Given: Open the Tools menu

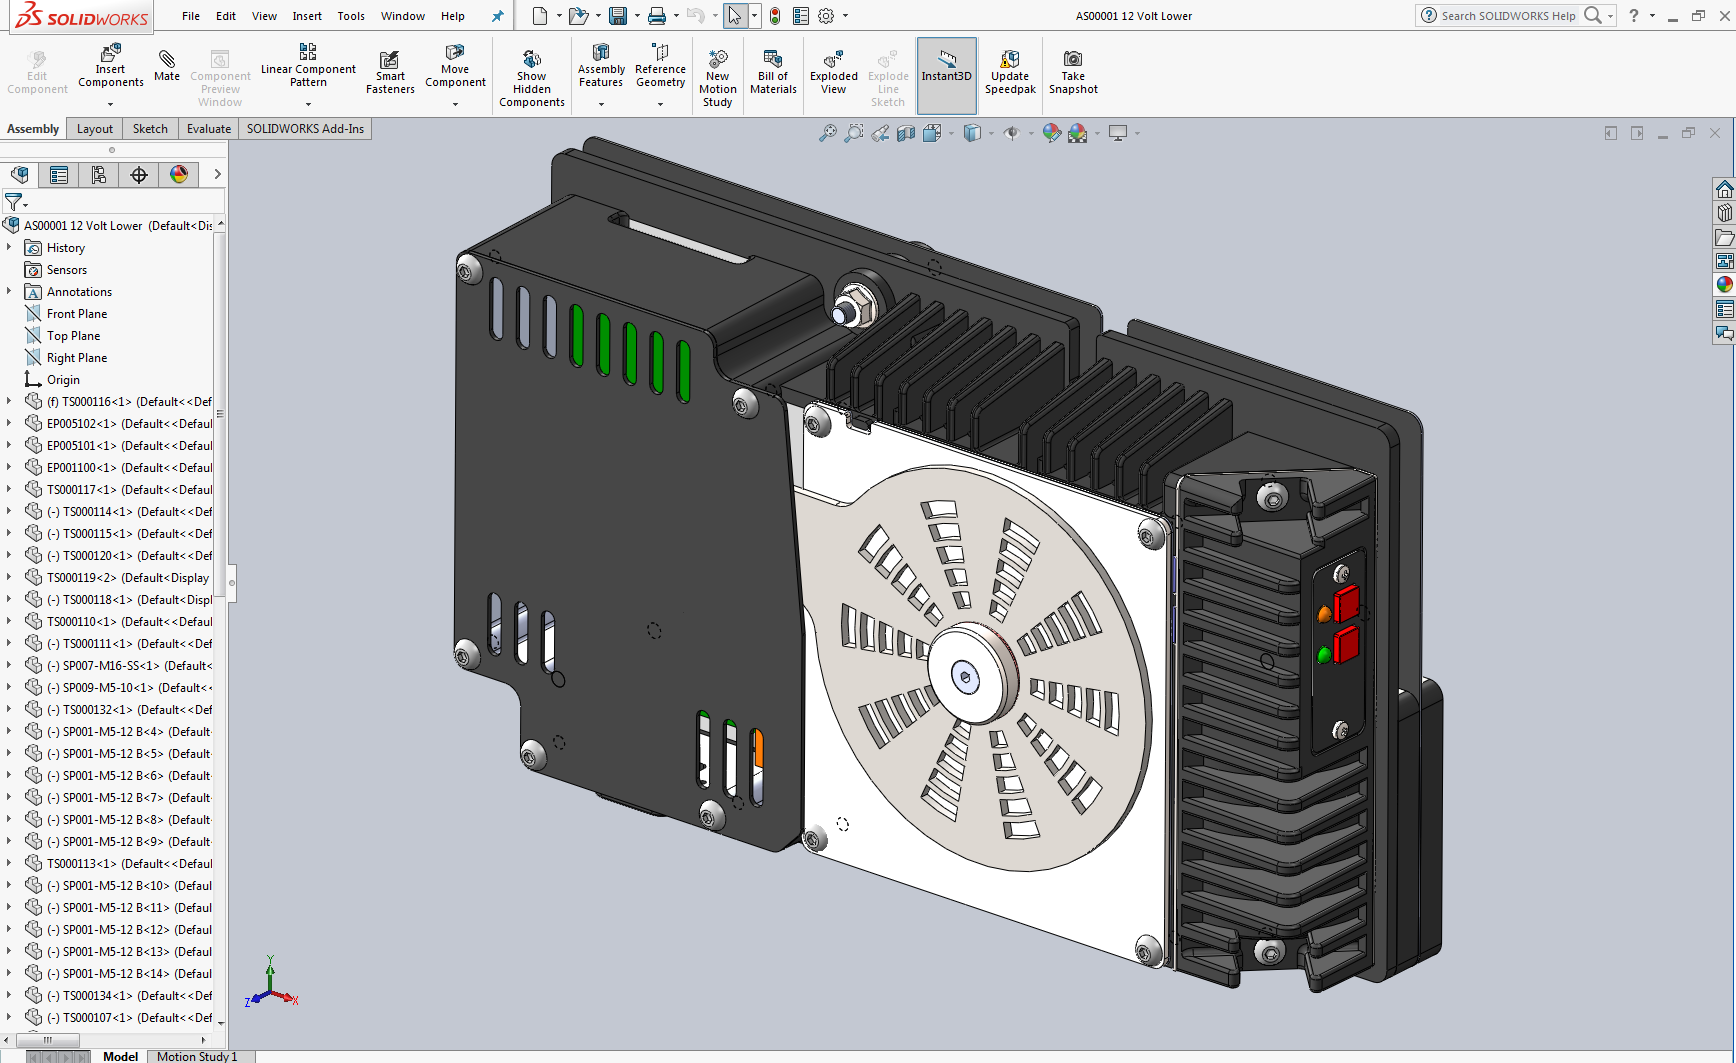Looking at the screenshot, I should pyautogui.click(x=351, y=16).
